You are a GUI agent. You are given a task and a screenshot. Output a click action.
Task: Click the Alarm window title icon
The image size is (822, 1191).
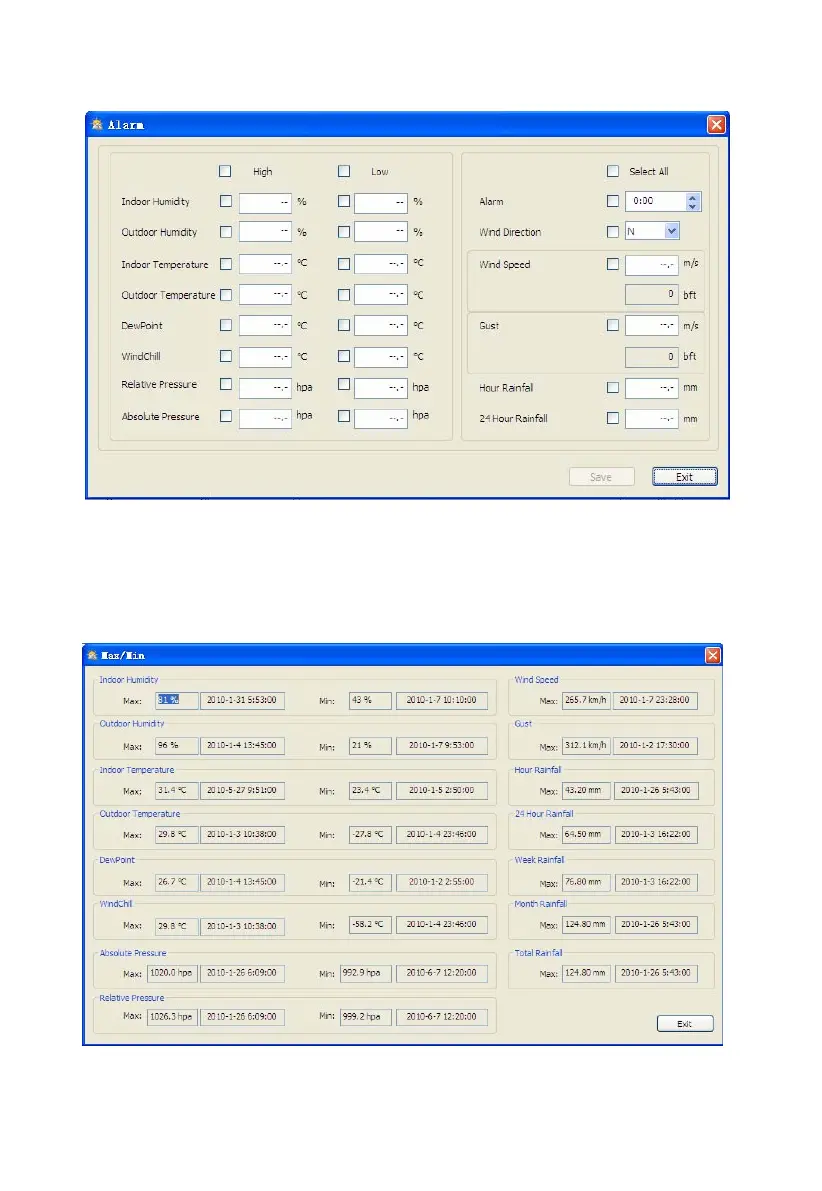point(96,125)
